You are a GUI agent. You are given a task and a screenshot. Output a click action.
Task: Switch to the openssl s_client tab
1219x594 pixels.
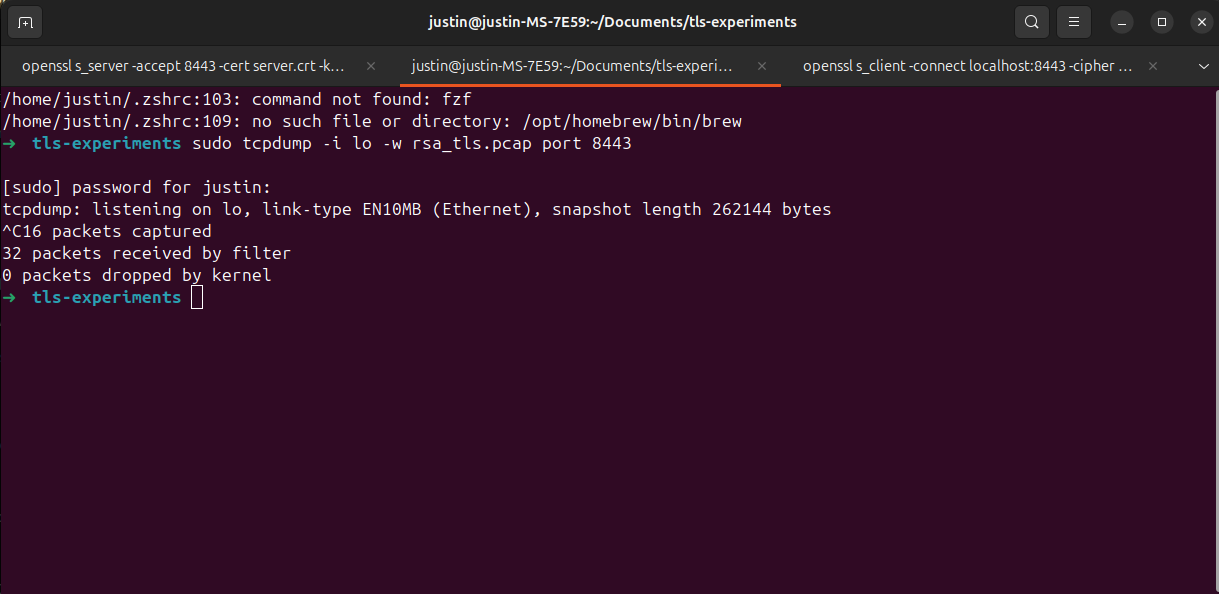click(967, 66)
